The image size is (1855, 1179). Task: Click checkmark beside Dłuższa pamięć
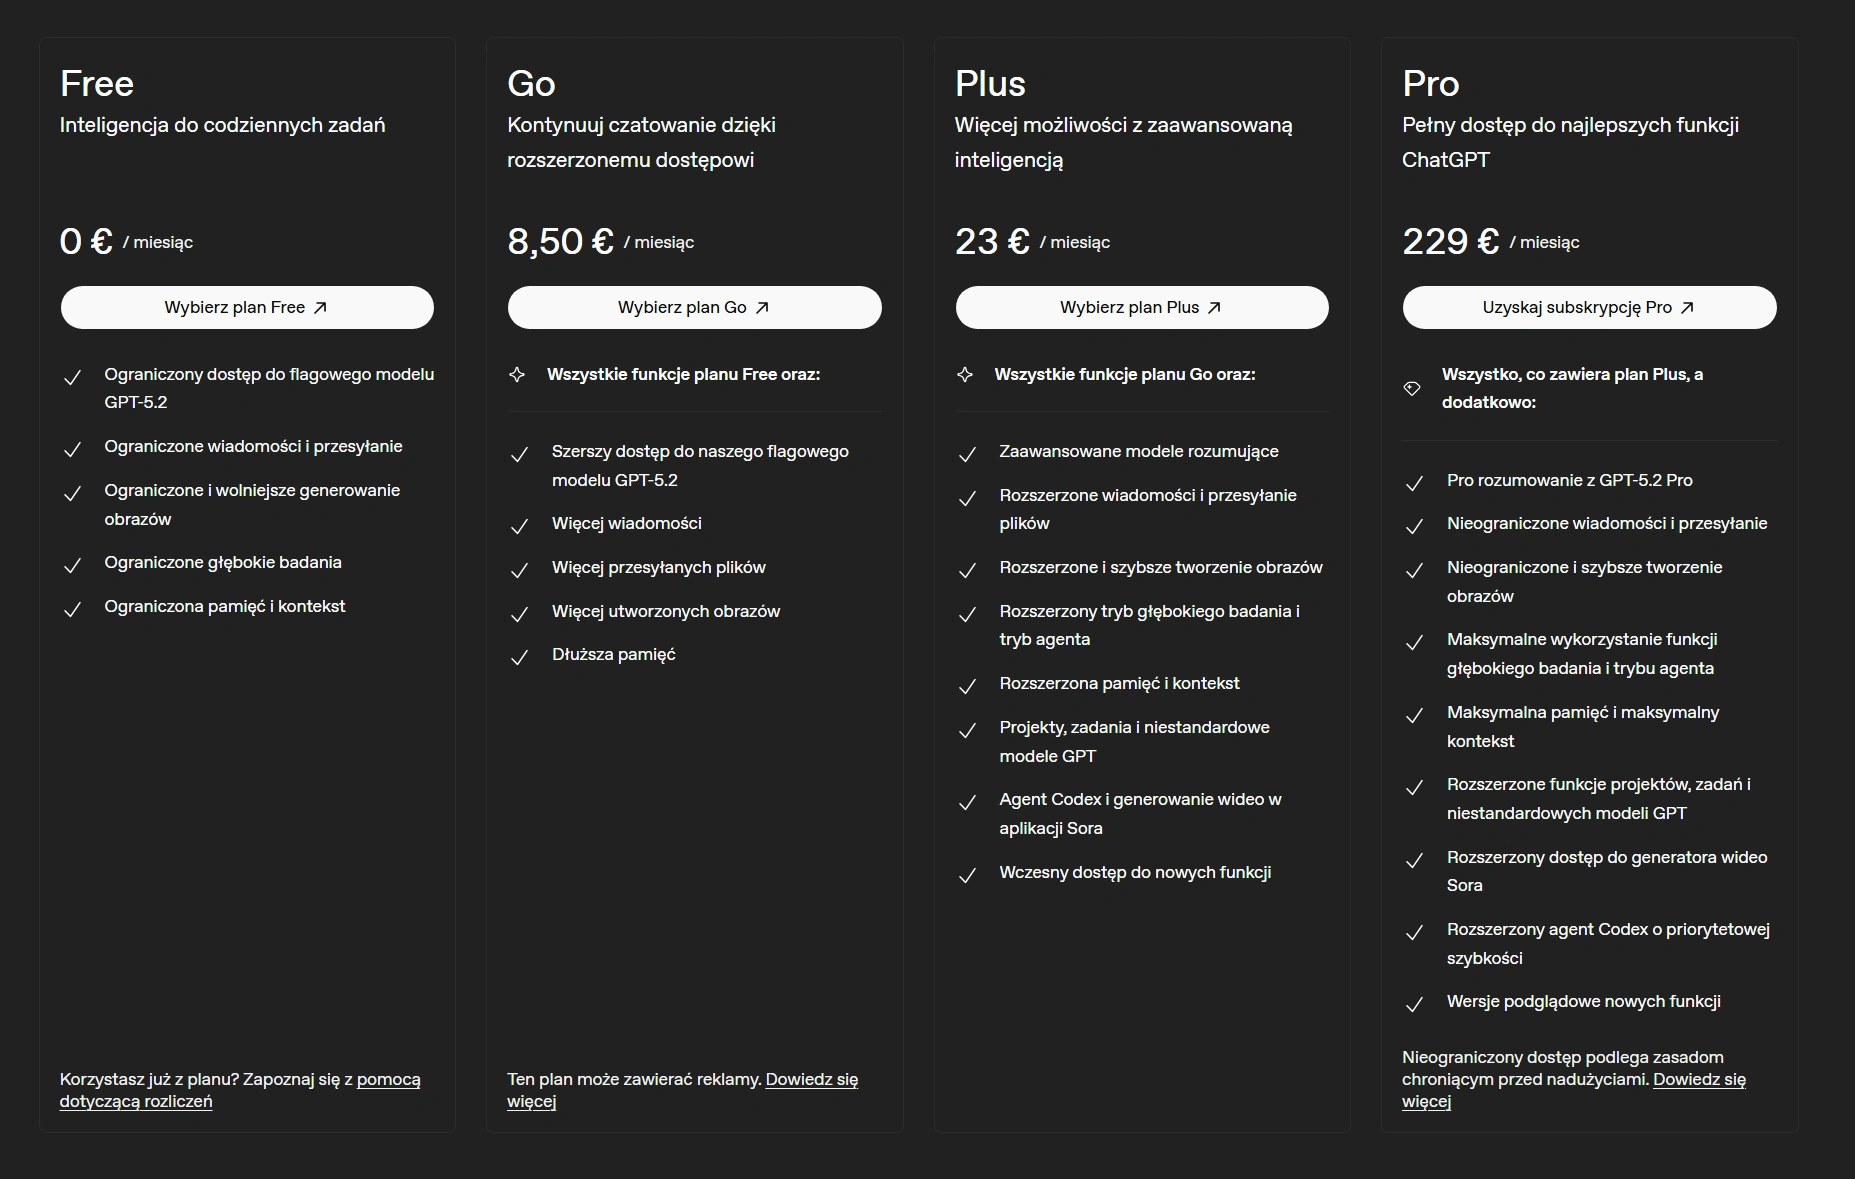[x=519, y=658]
